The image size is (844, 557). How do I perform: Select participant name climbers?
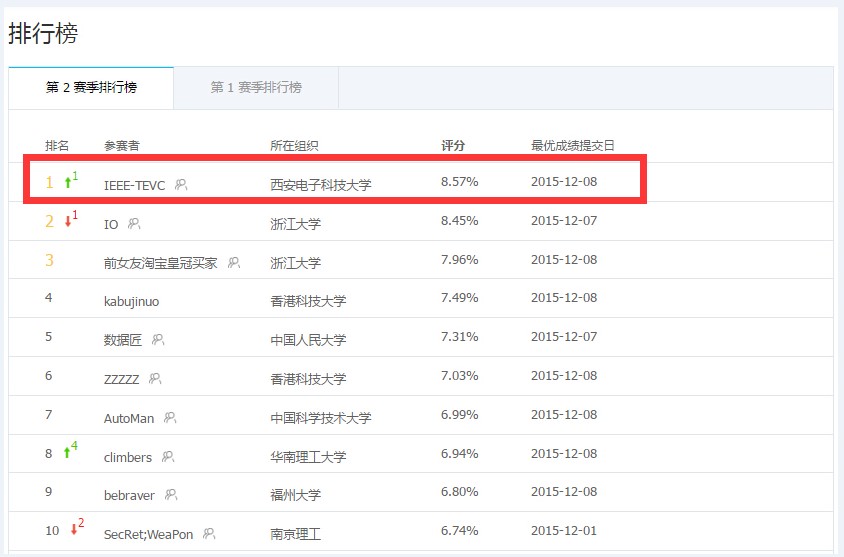pyautogui.click(x=128, y=457)
